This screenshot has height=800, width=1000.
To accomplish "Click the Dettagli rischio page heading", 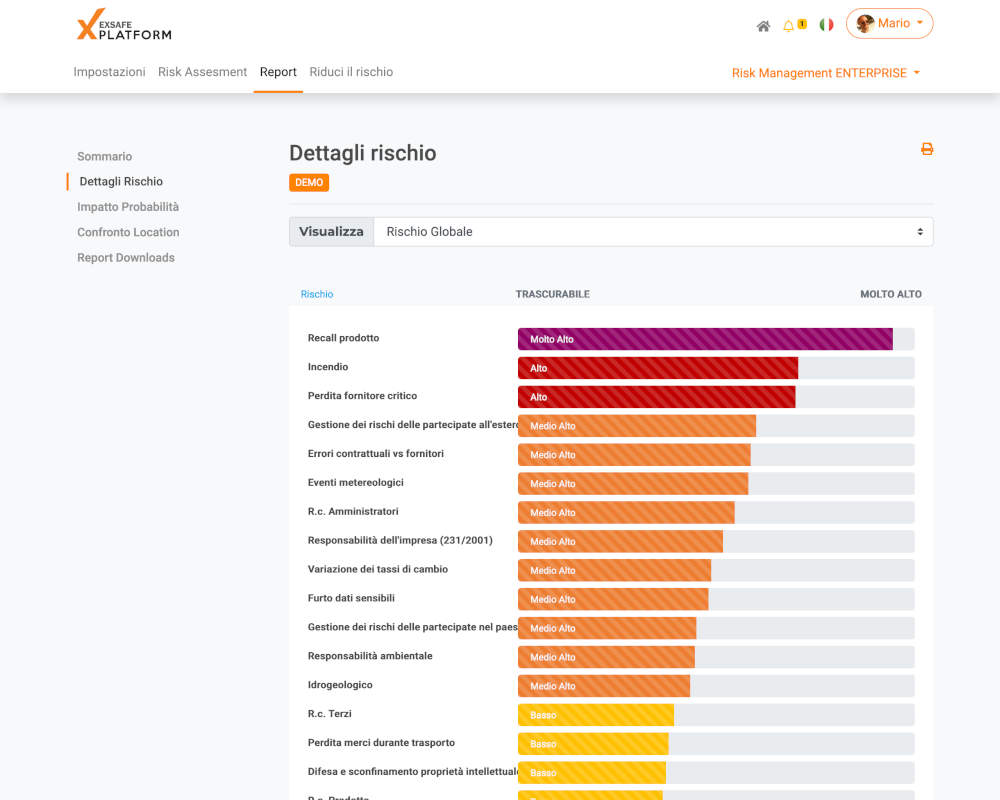I will pyautogui.click(x=362, y=153).
